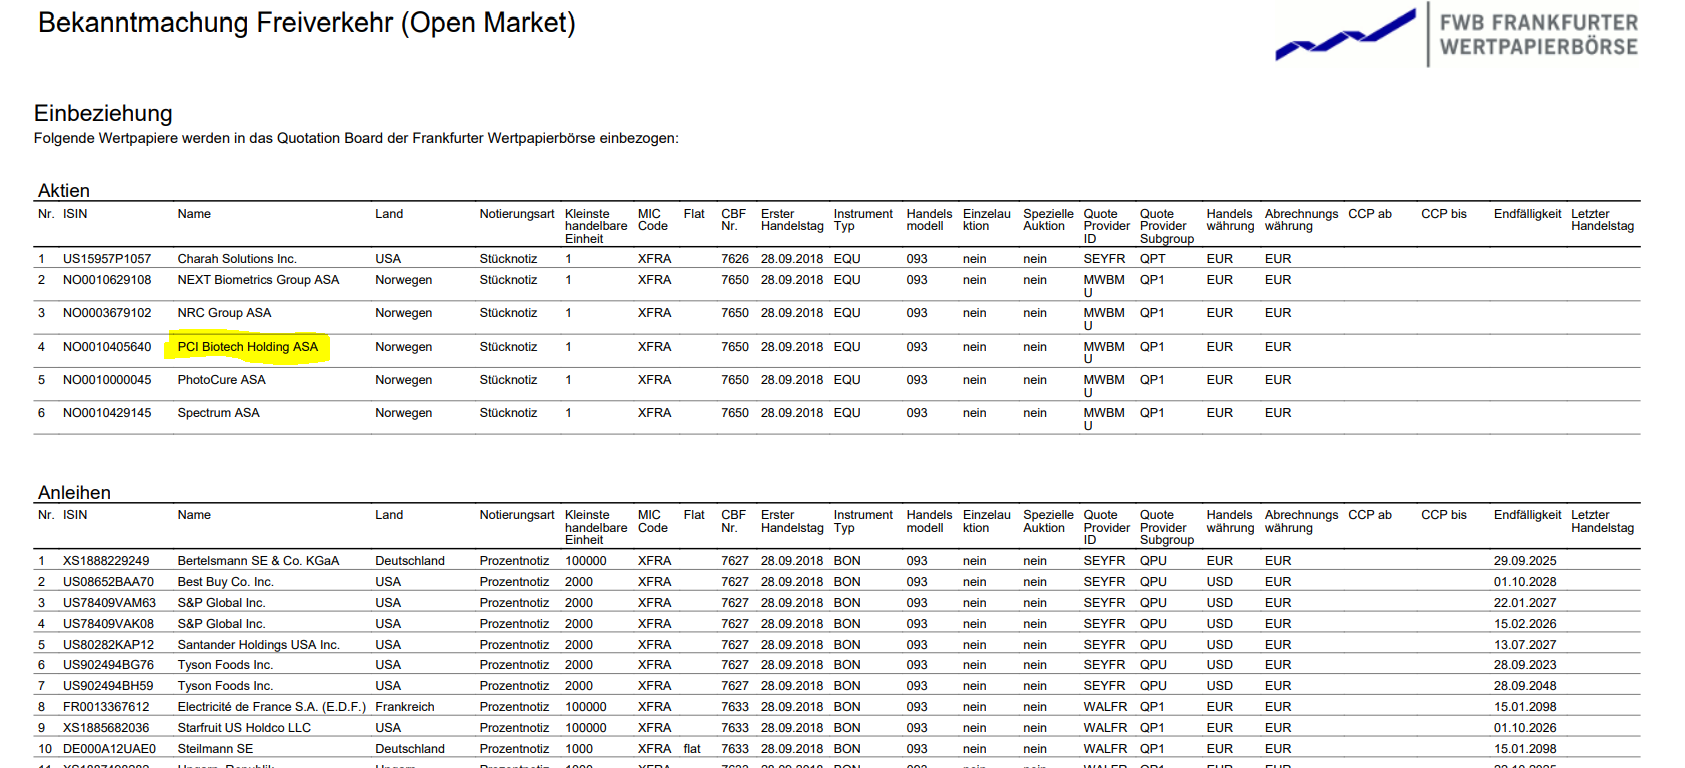Click Endfälligkeit date 13.07.2027
Screen dimensions: 1685x768
click(x=1525, y=645)
